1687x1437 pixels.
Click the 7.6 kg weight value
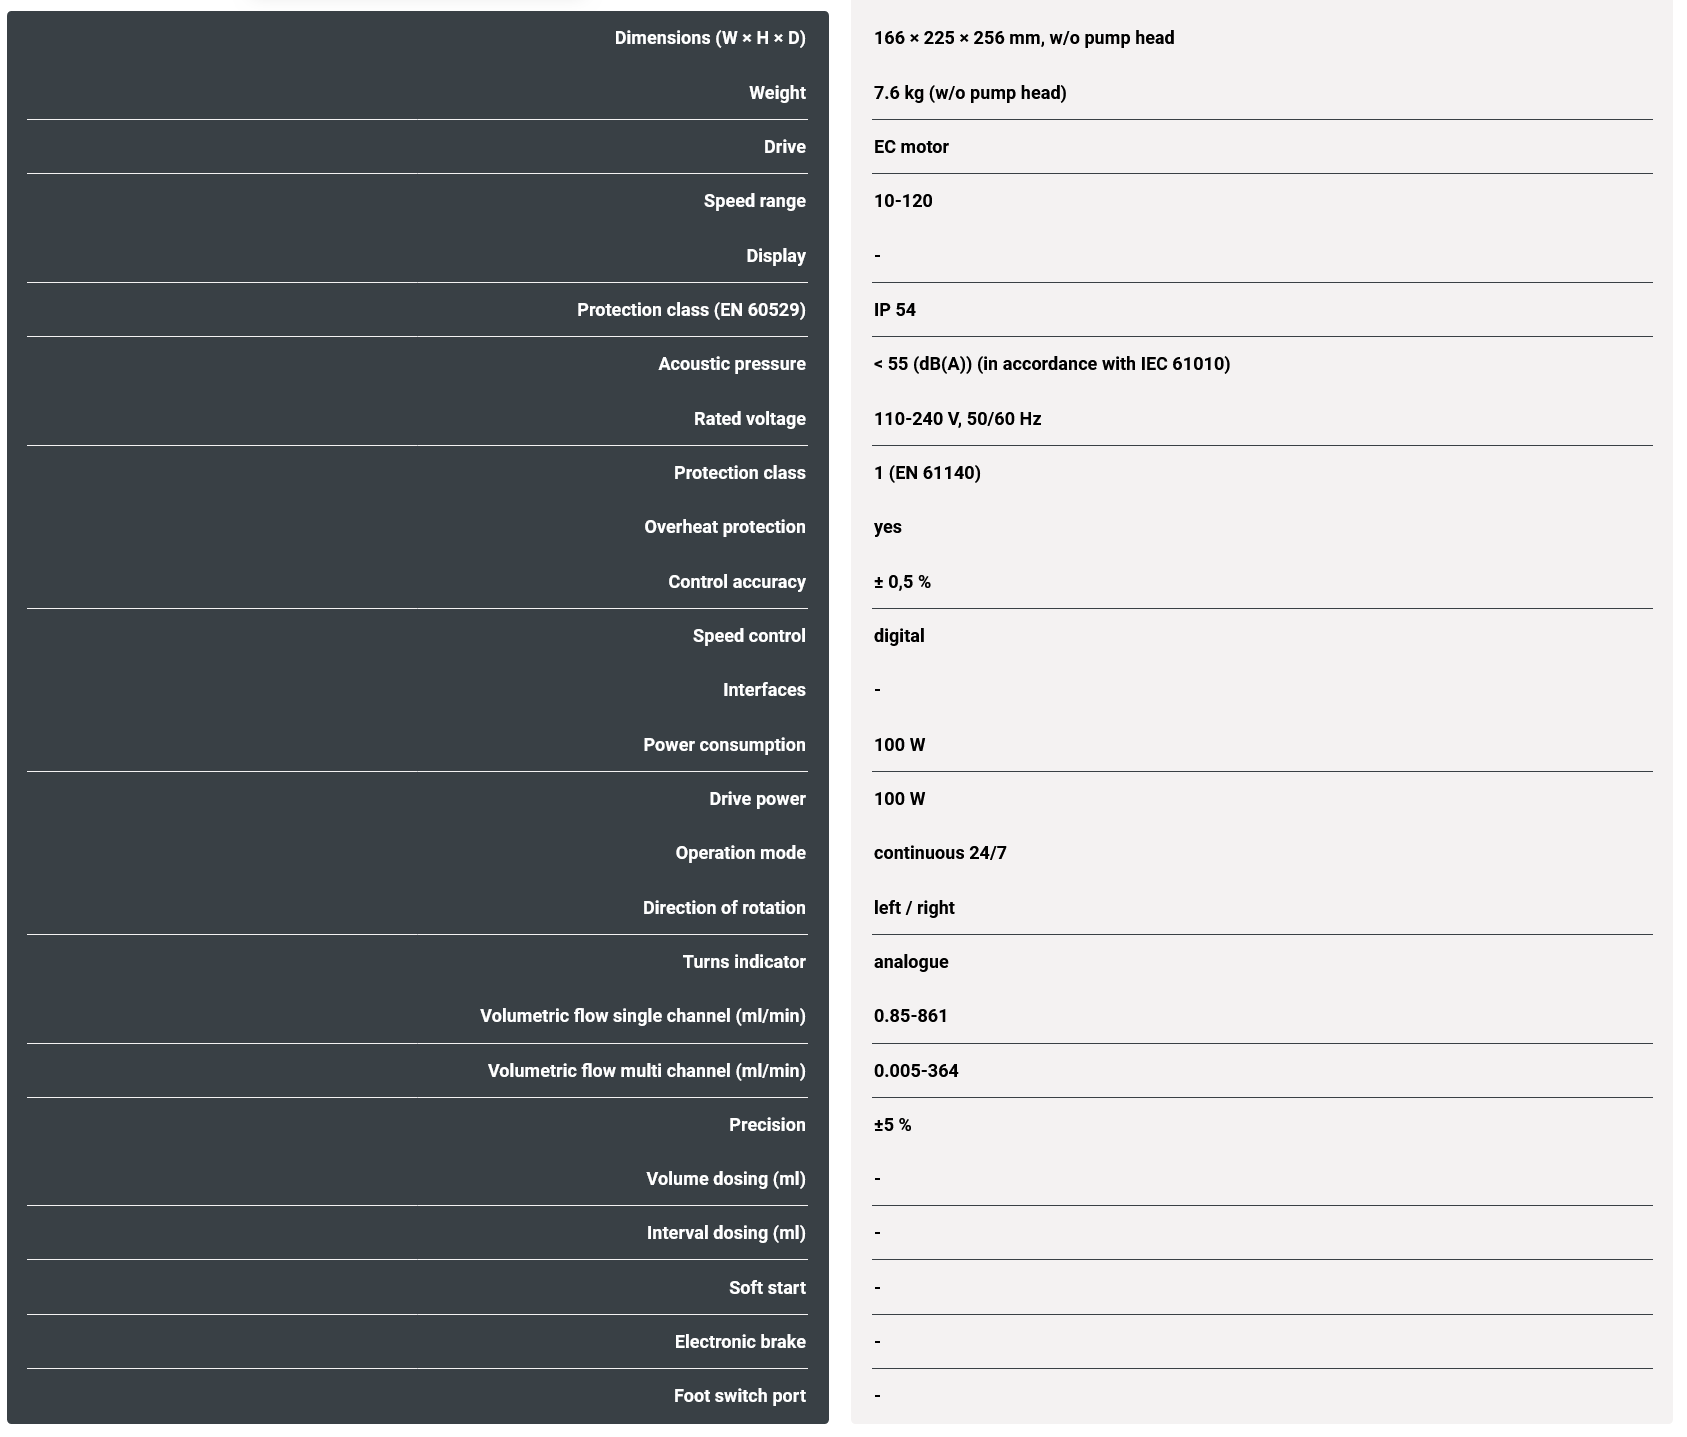point(969,93)
